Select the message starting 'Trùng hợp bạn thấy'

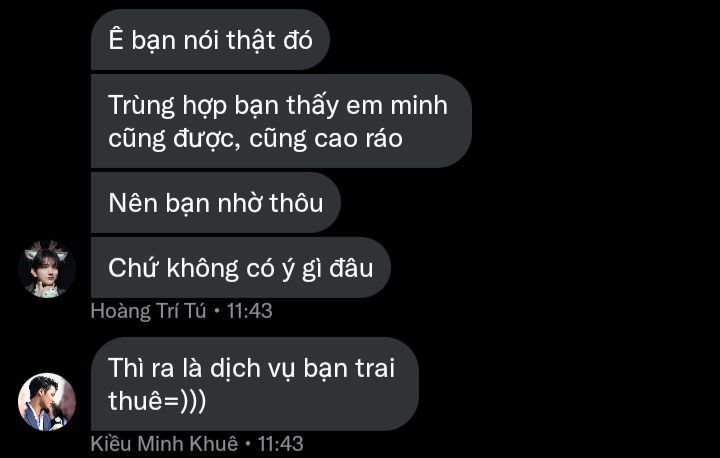coord(281,121)
